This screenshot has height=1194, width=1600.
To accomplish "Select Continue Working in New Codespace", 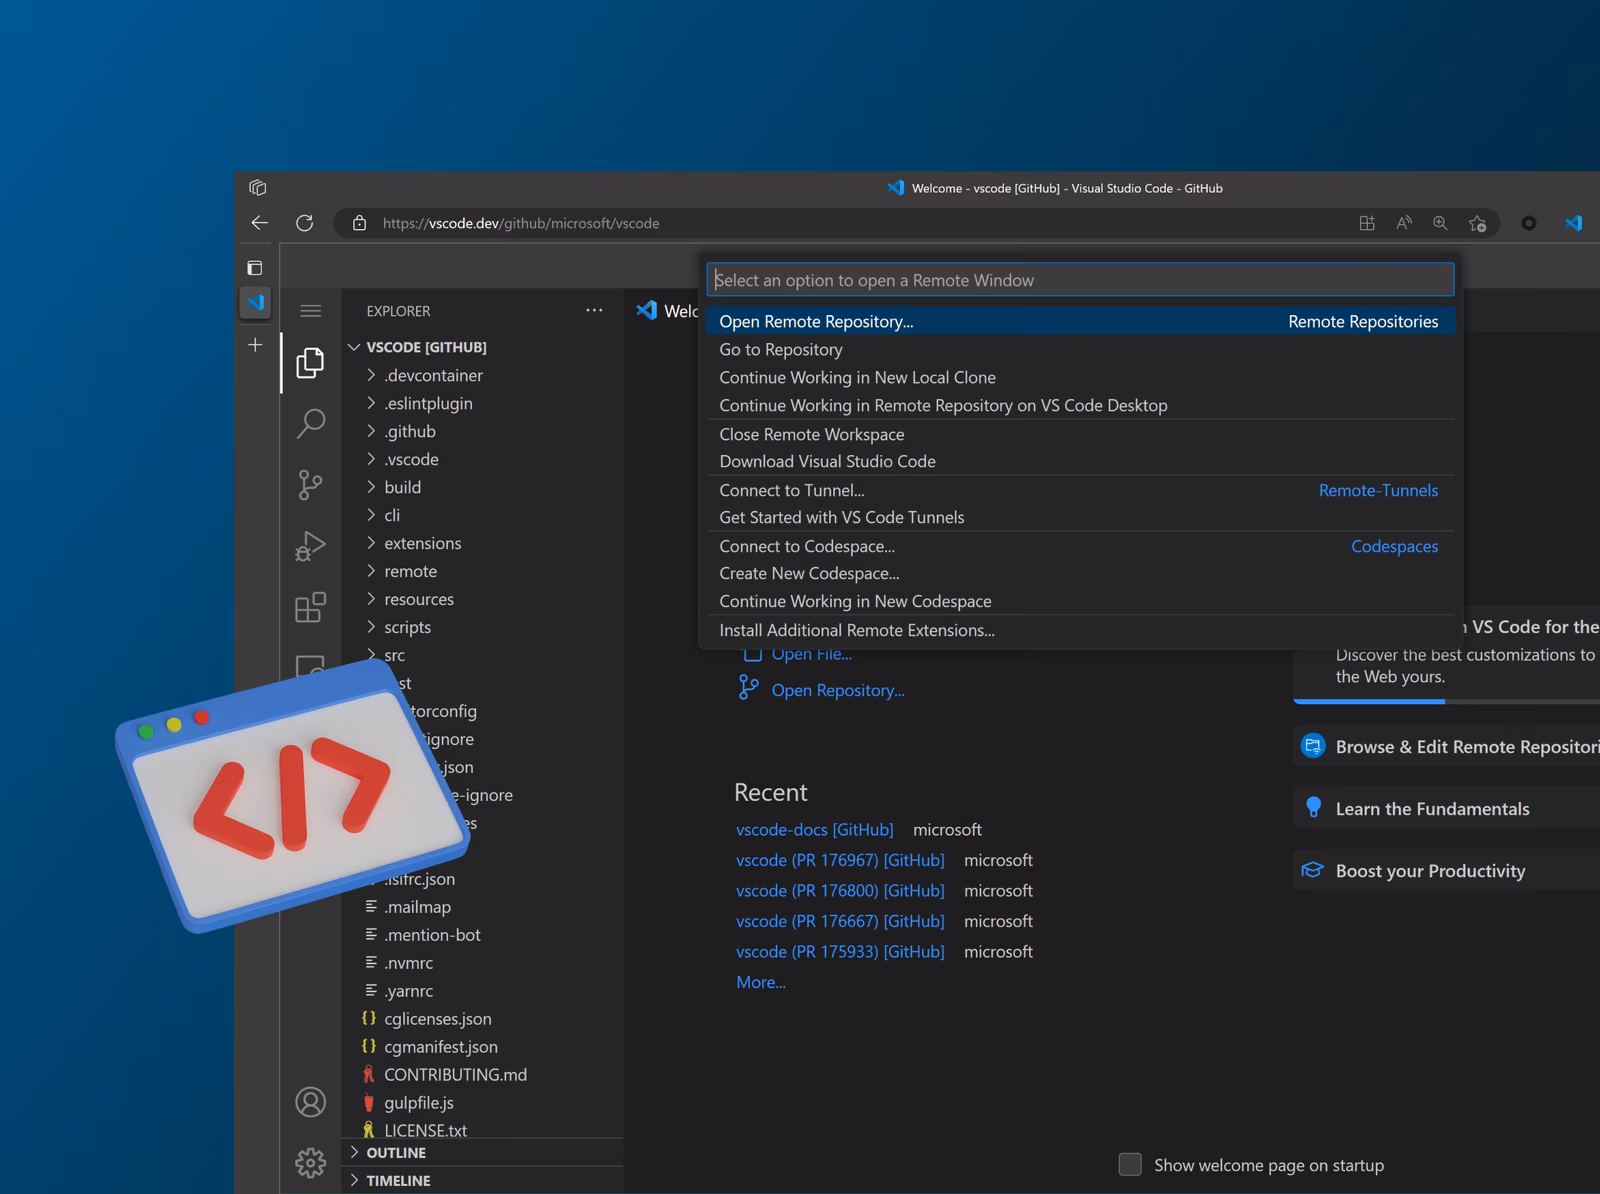I will (1080, 601).
